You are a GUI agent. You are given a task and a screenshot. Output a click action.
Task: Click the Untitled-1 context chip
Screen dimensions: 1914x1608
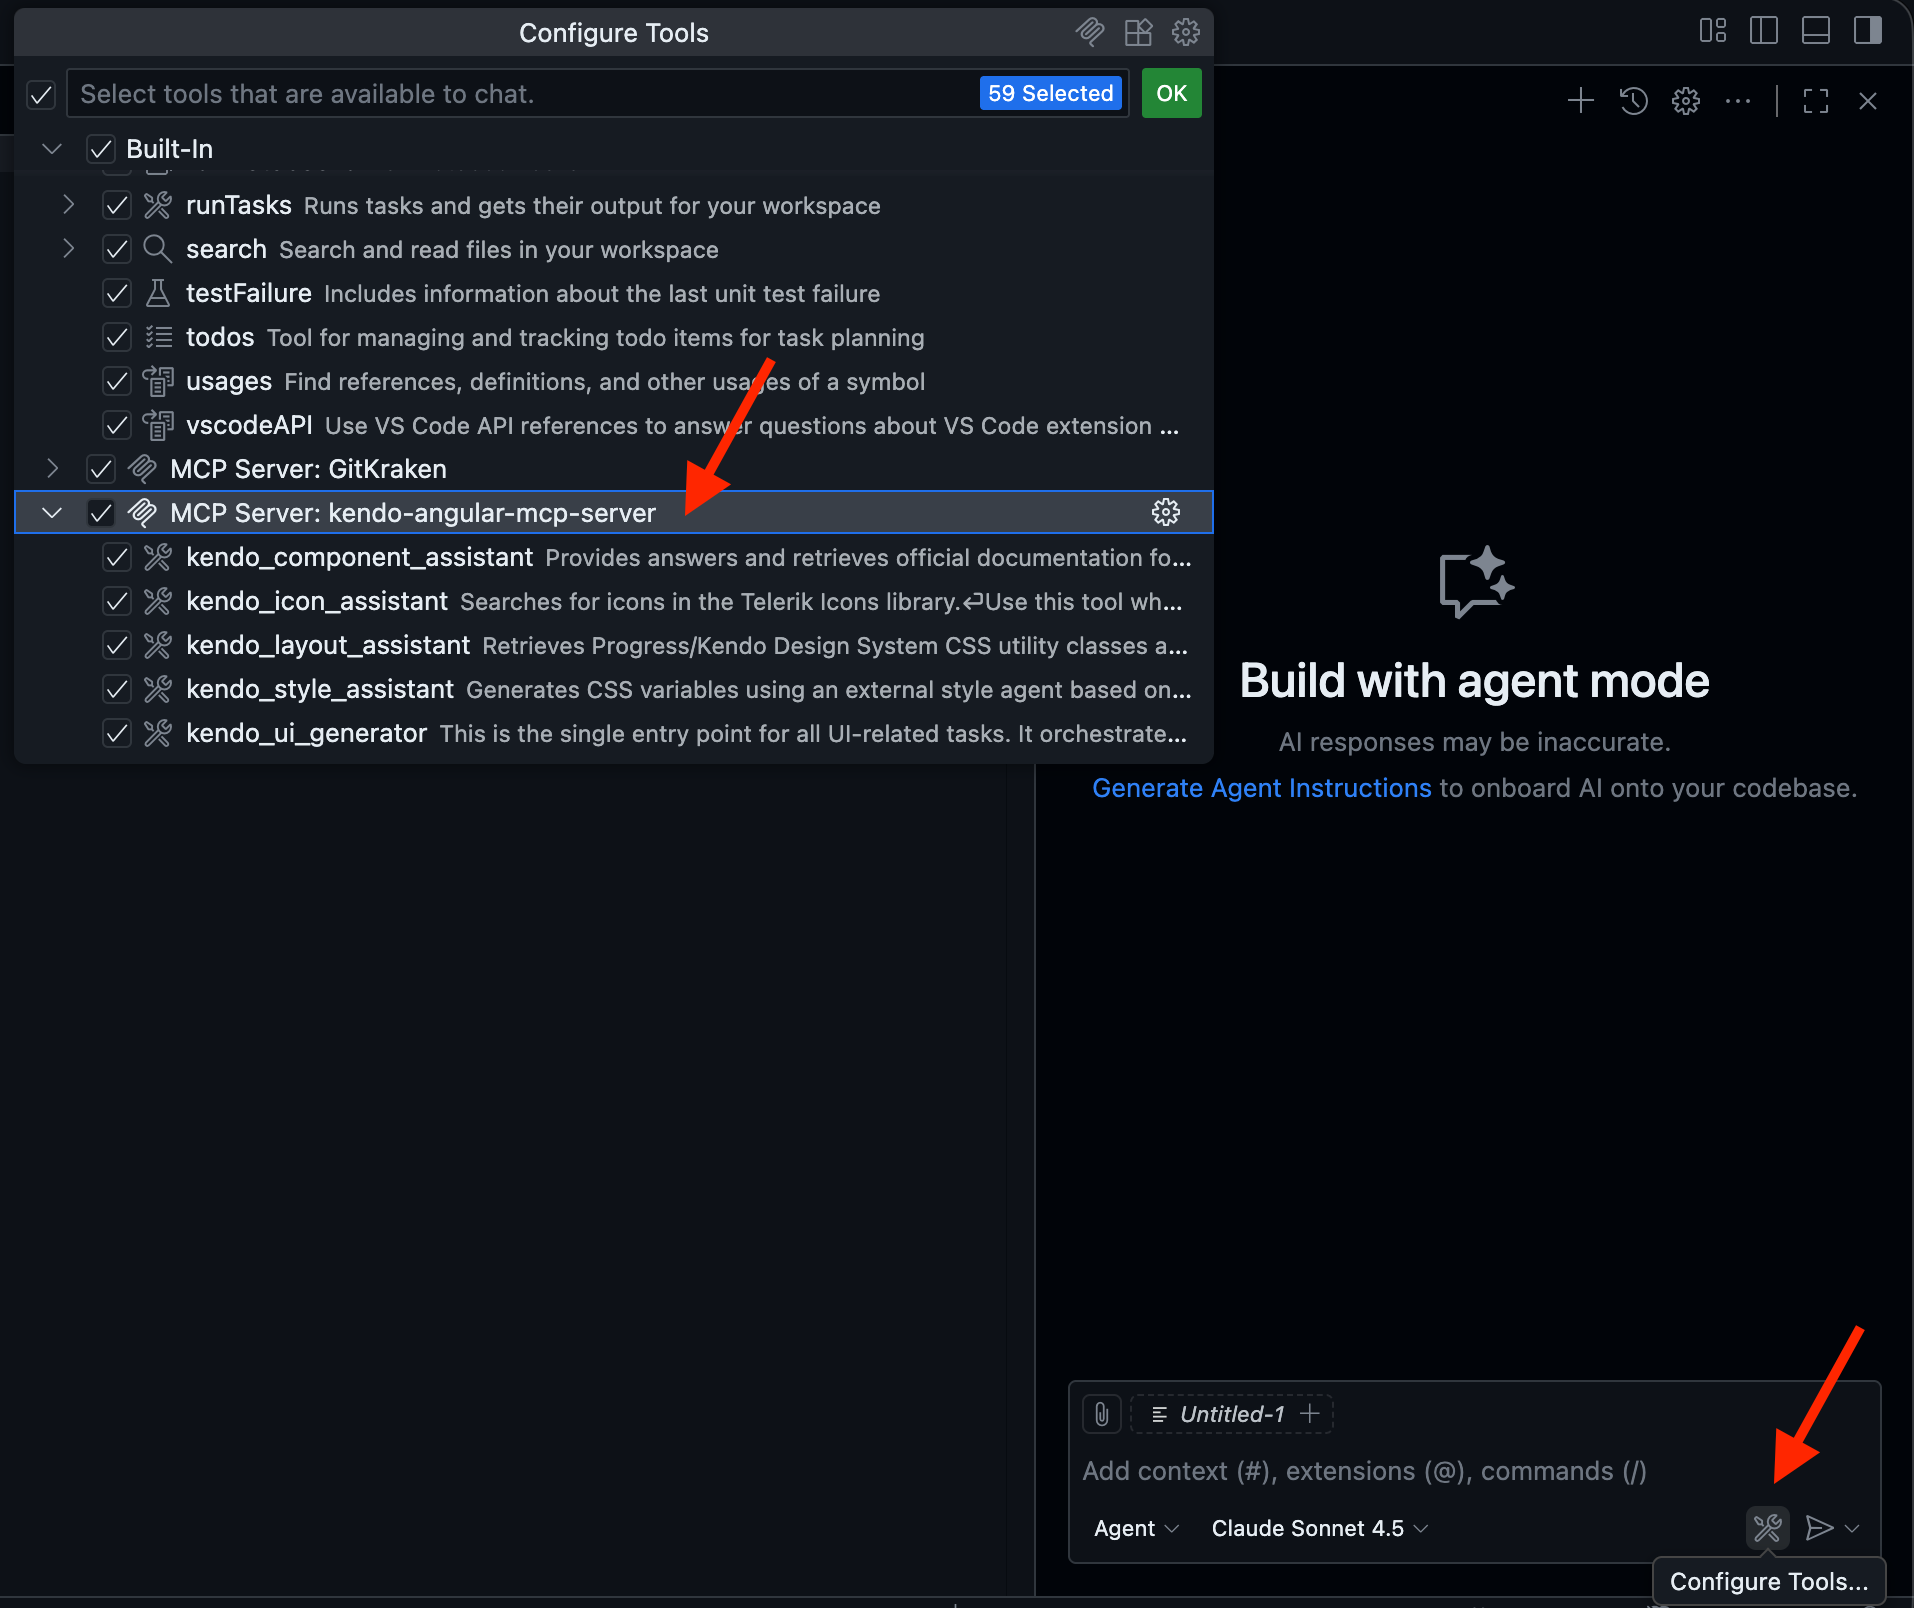pos(1231,1414)
